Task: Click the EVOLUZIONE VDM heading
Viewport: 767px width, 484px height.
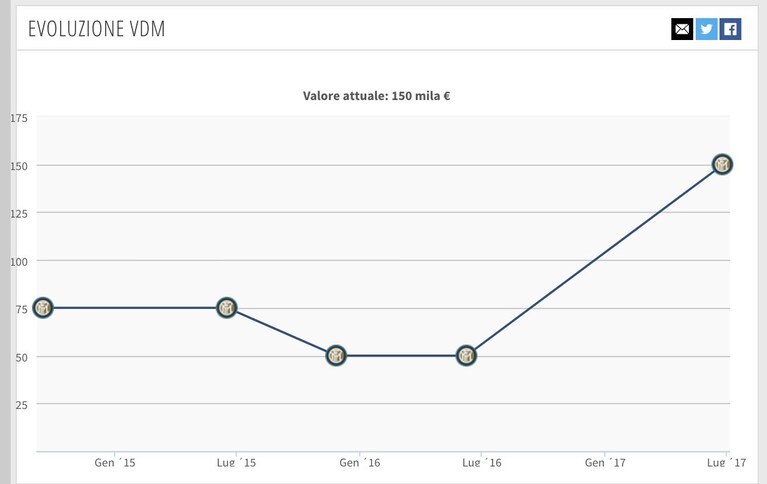Action: 97,29
